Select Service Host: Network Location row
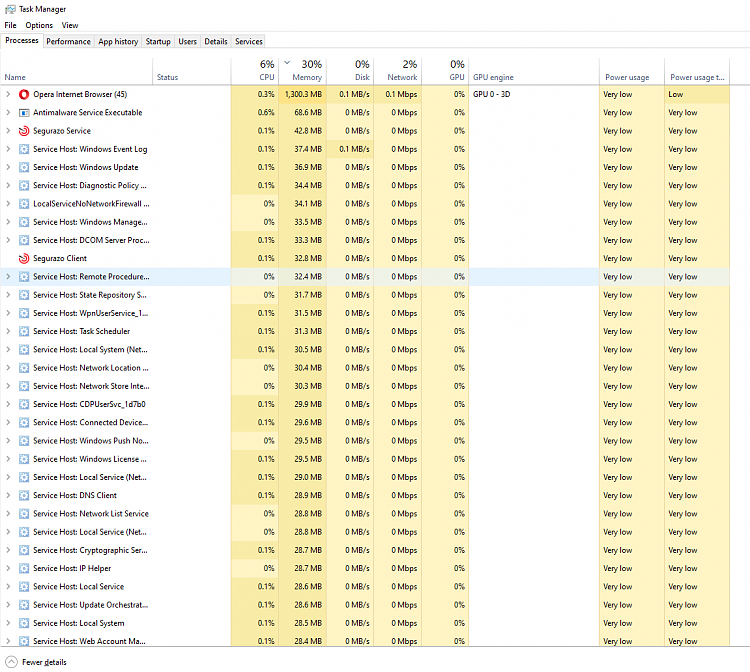This screenshot has width=750, height=672. point(365,368)
